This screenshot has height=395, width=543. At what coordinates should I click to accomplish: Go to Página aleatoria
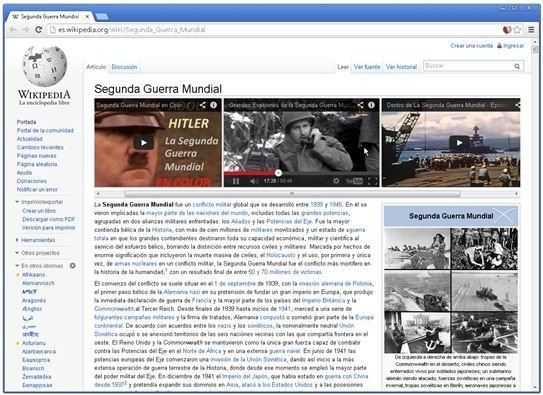[37, 164]
